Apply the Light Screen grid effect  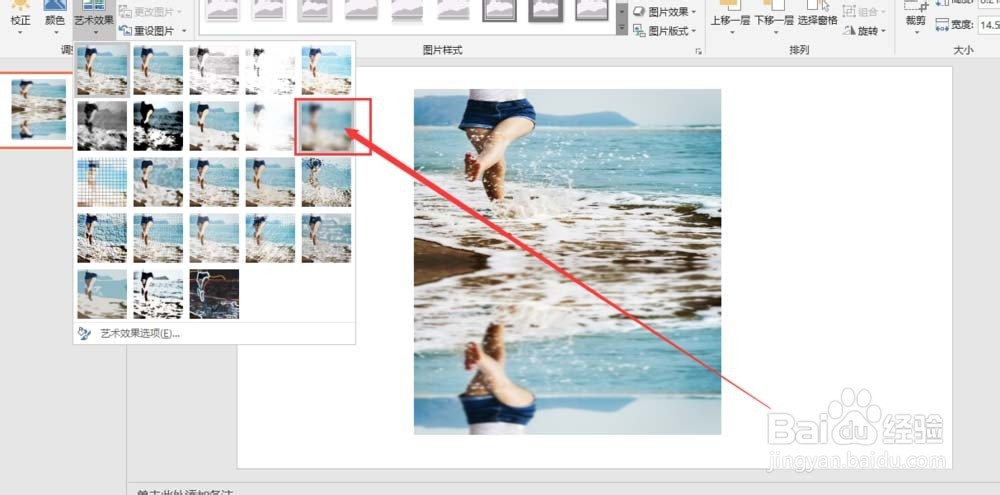[x=102, y=182]
